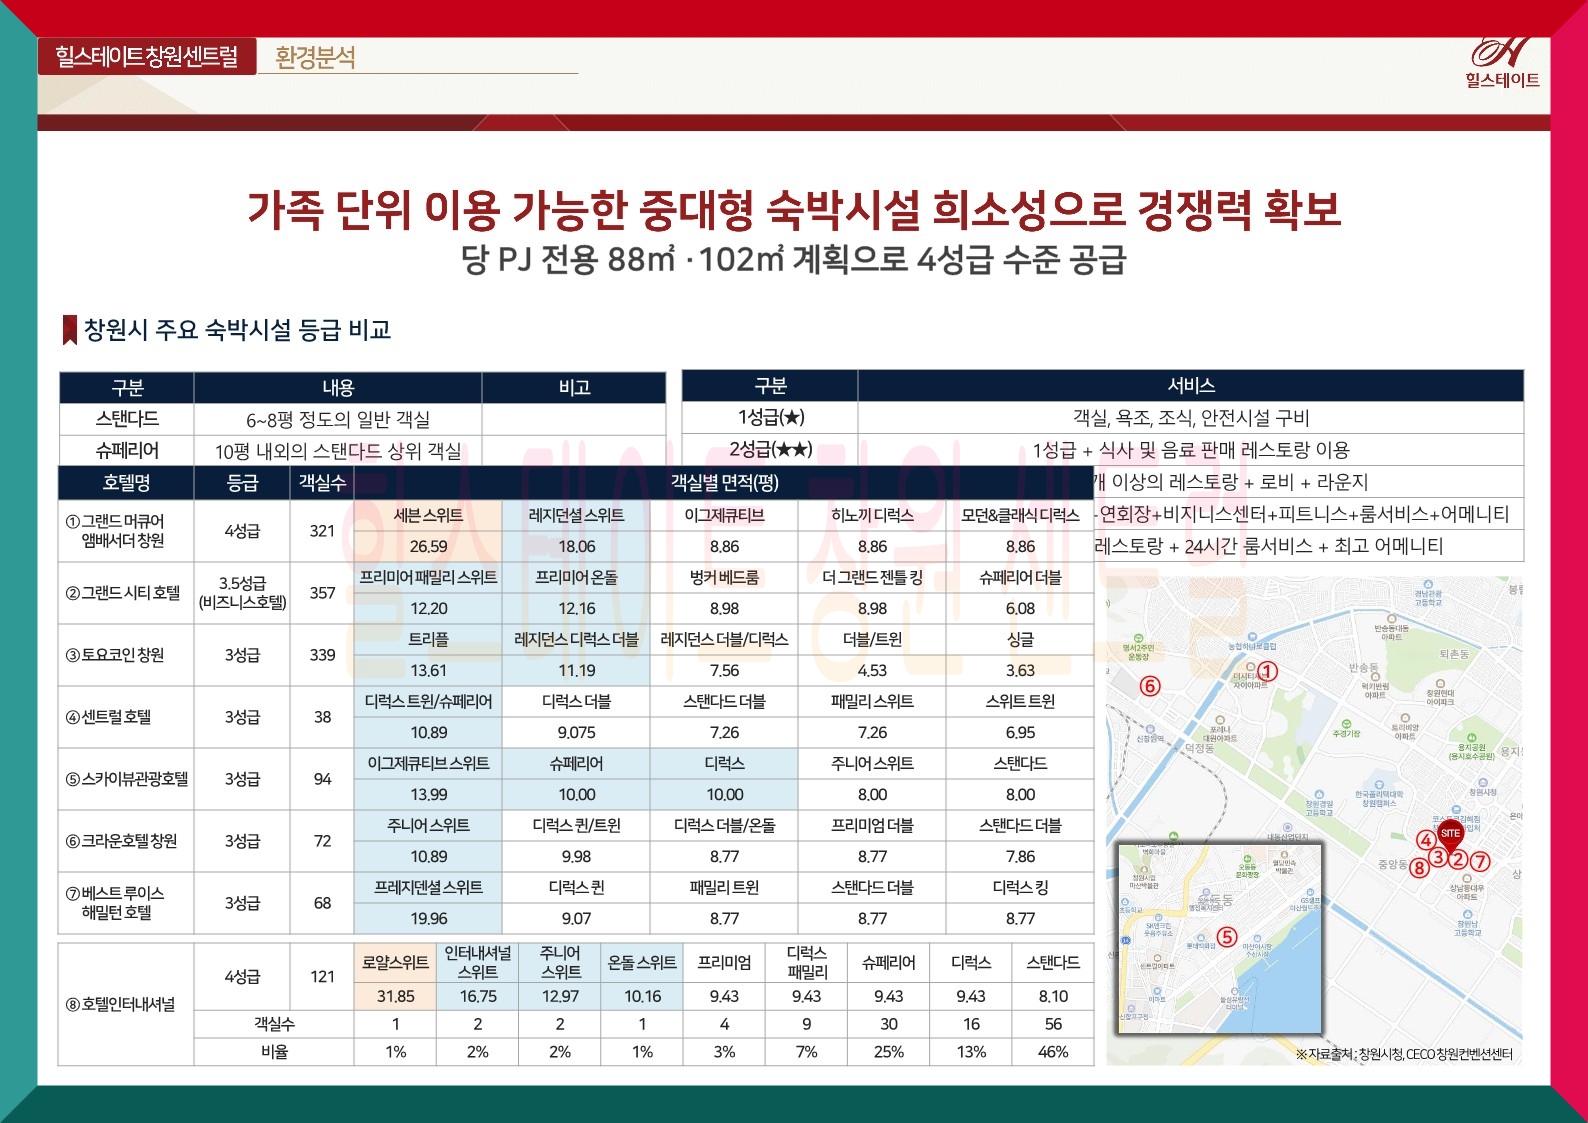Select the ③토요코인 창원 row label

(115, 655)
